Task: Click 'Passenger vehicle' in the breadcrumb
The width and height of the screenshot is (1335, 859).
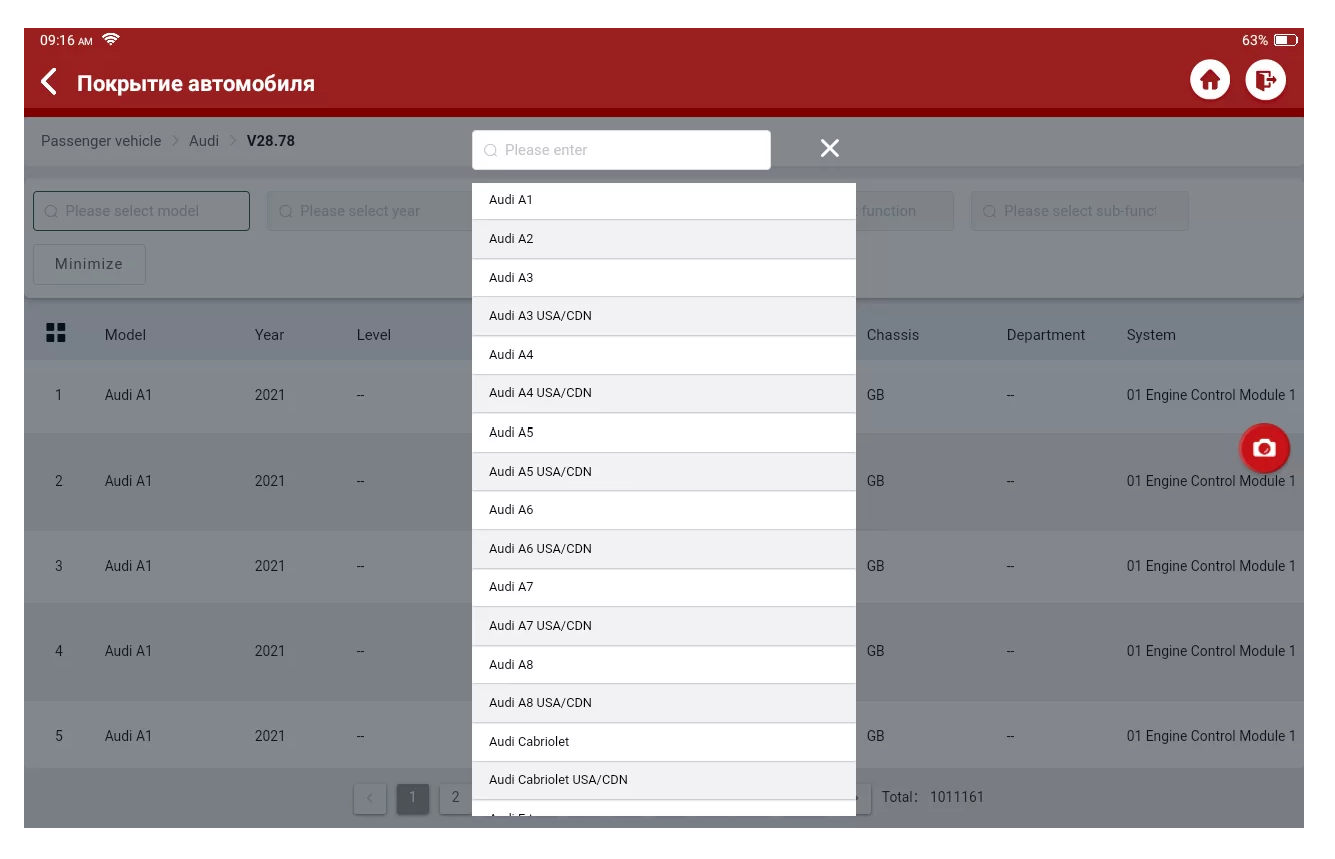Action: (x=101, y=141)
